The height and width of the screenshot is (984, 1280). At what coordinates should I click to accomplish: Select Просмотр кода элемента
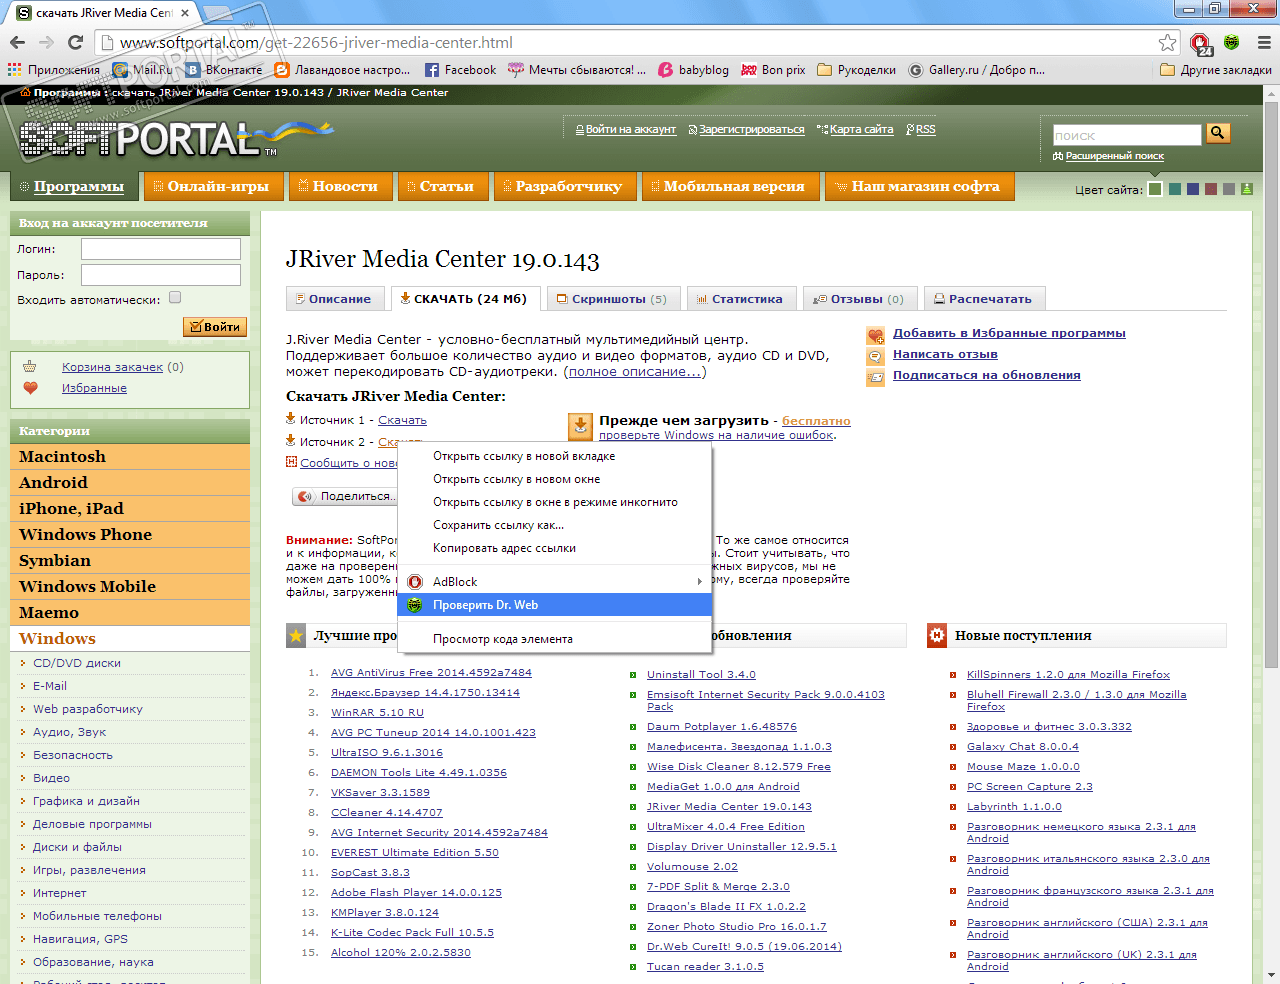point(555,639)
